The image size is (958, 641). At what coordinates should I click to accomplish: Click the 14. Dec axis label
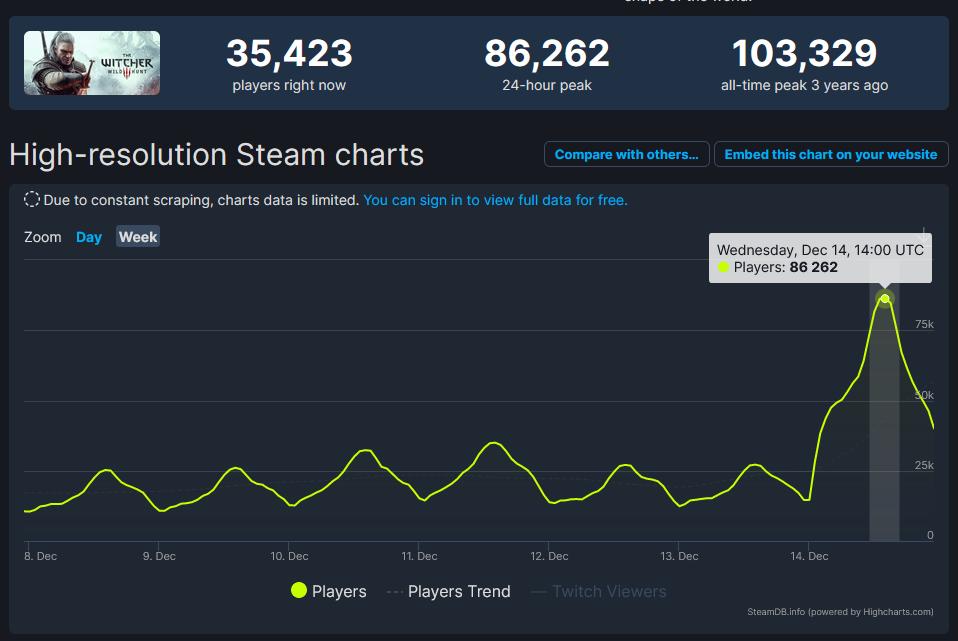click(x=809, y=556)
